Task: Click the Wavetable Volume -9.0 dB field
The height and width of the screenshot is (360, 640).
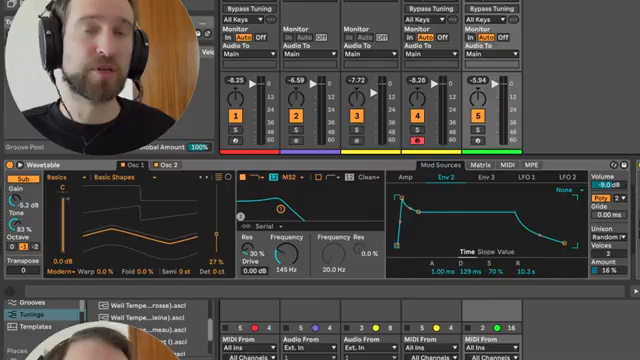Action: (609, 185)
